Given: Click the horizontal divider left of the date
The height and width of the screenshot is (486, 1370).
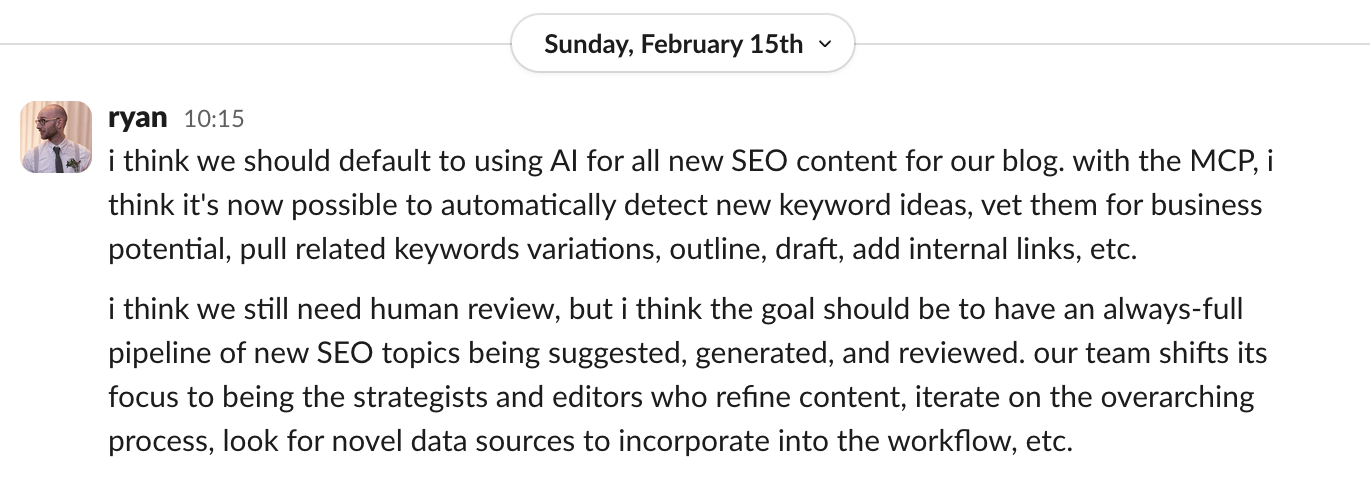Looking at the screenshot, I should (x=250, y=45).
